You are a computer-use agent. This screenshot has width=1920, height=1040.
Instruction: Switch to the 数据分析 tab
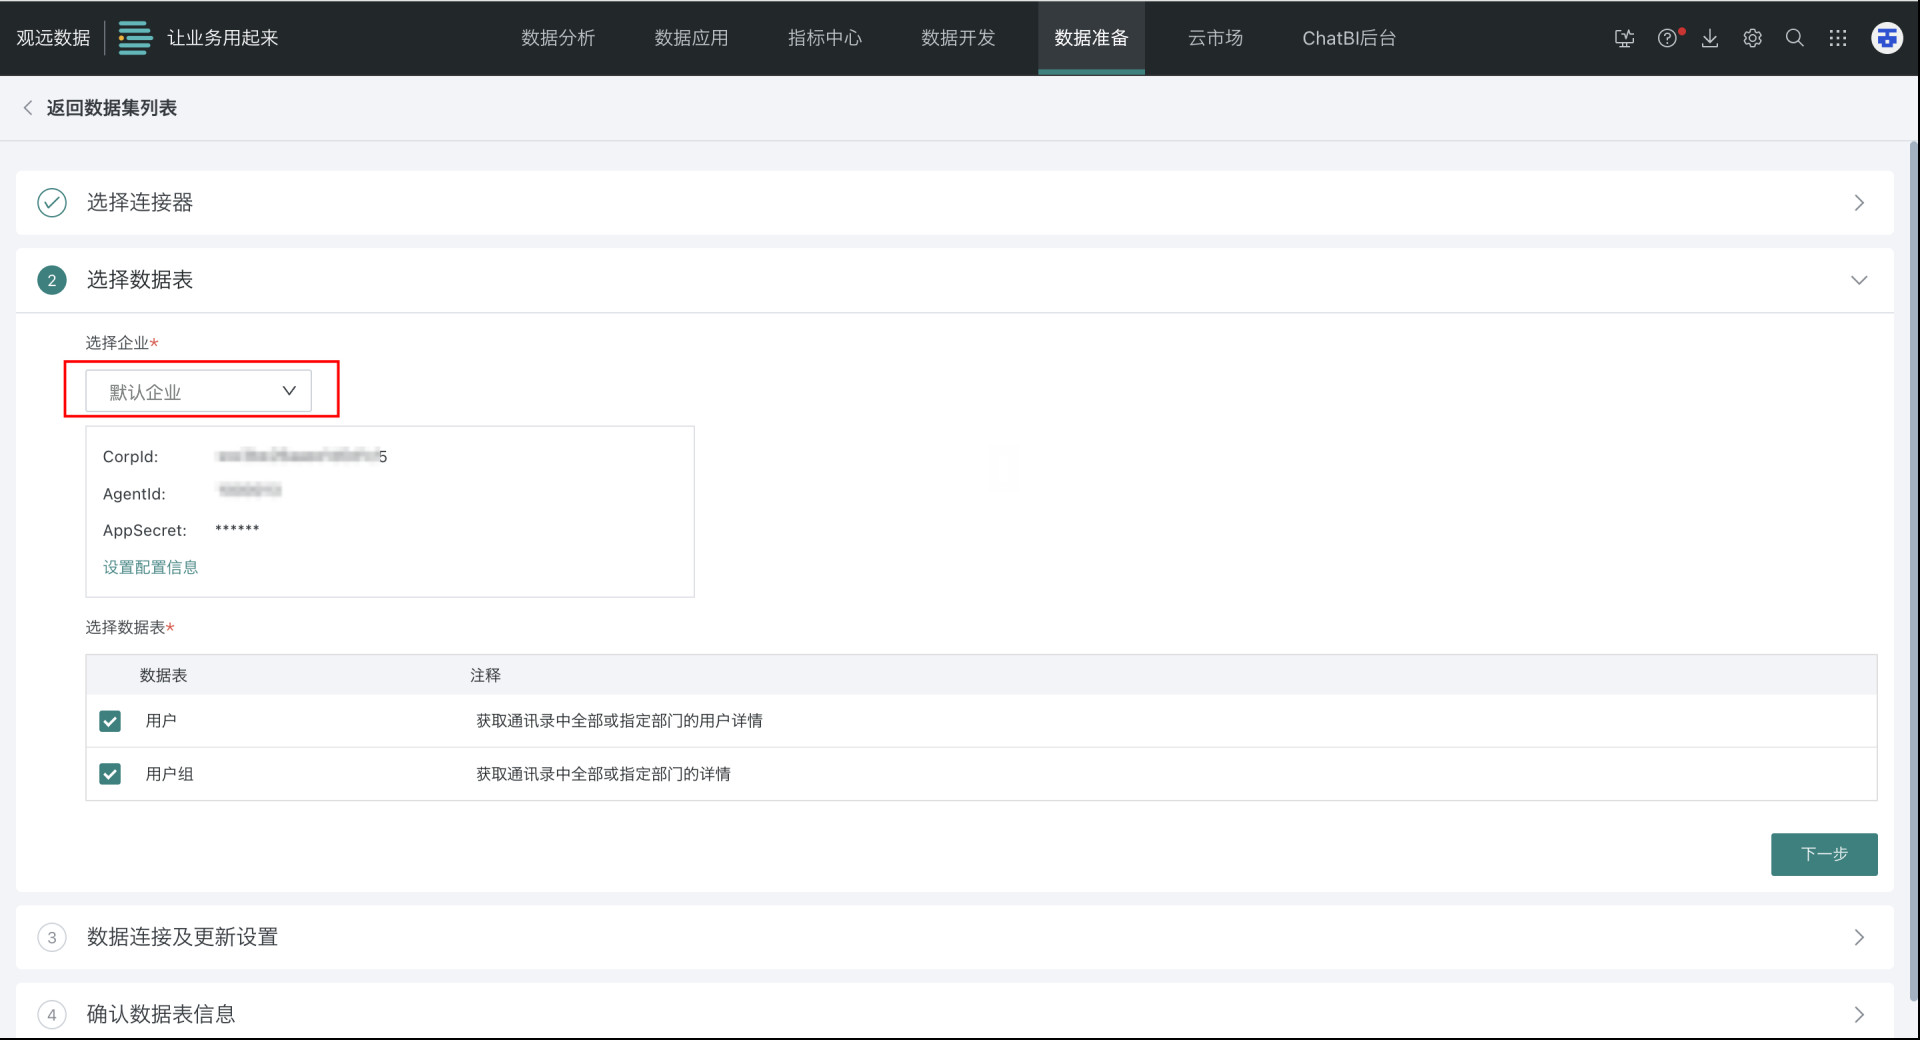coord(558,38)
